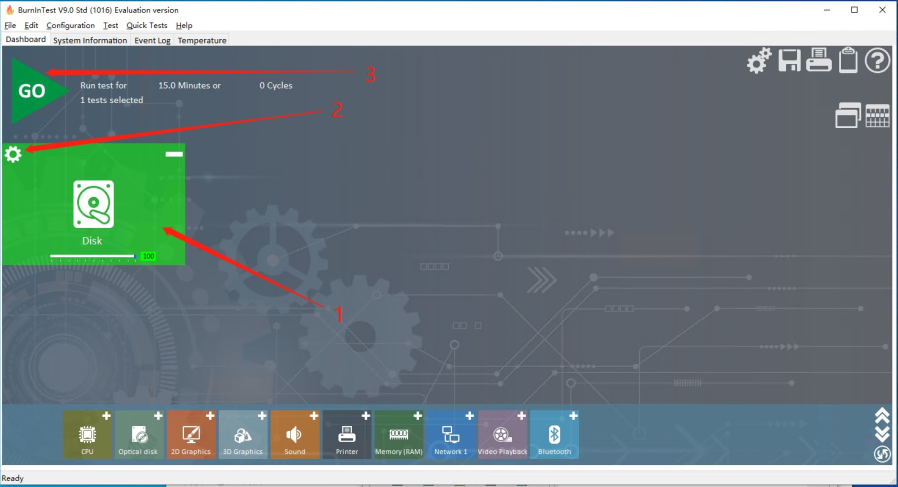Print results with printer icon
898x487 pixels.
[818, 60]
